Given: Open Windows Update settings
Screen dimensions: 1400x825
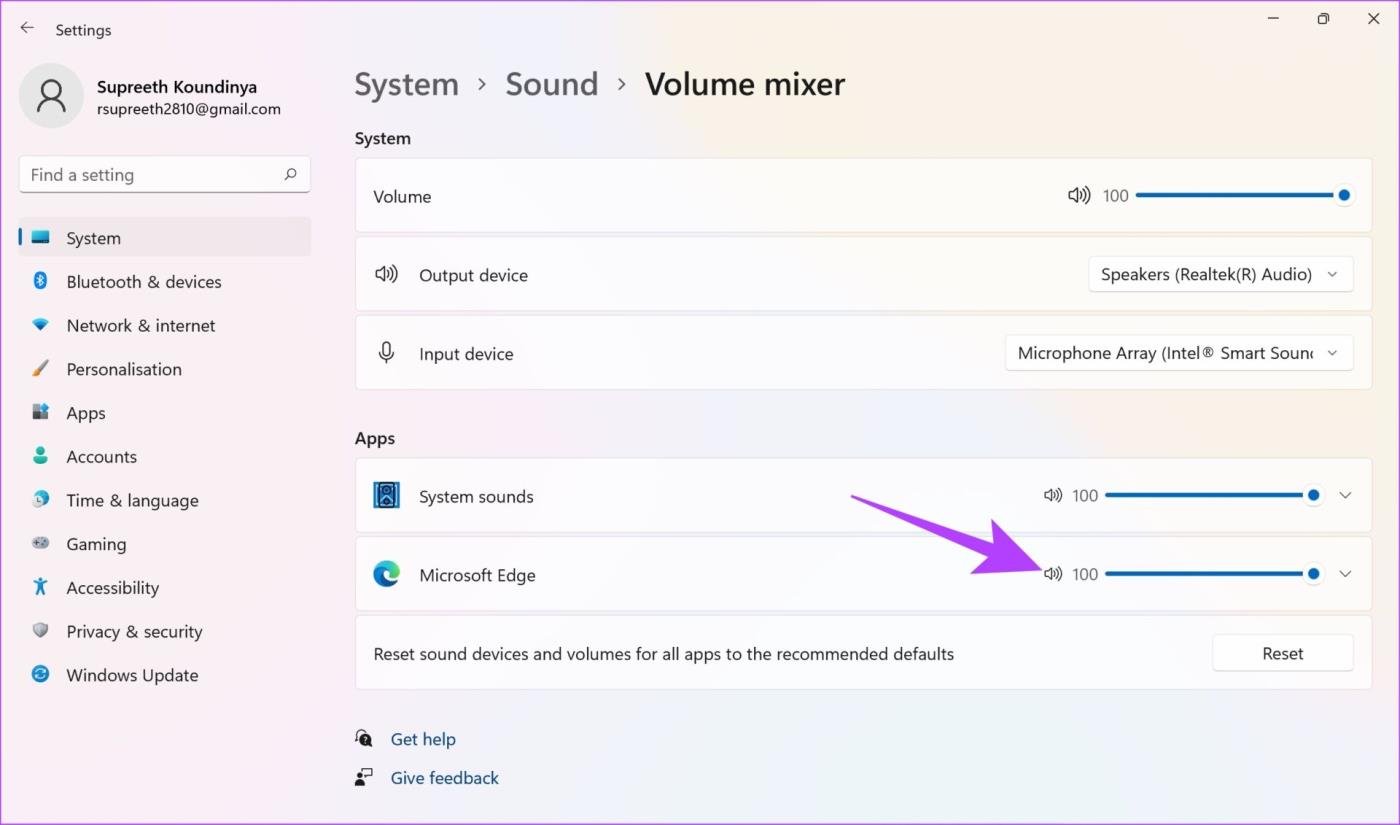Looking at the screenshot, I should 165,675.
